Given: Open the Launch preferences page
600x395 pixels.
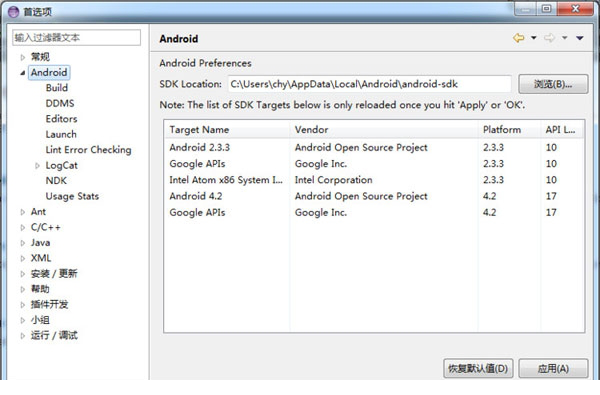Looking at the screenshot, I should pyautogui.click(x=61, y=134).
